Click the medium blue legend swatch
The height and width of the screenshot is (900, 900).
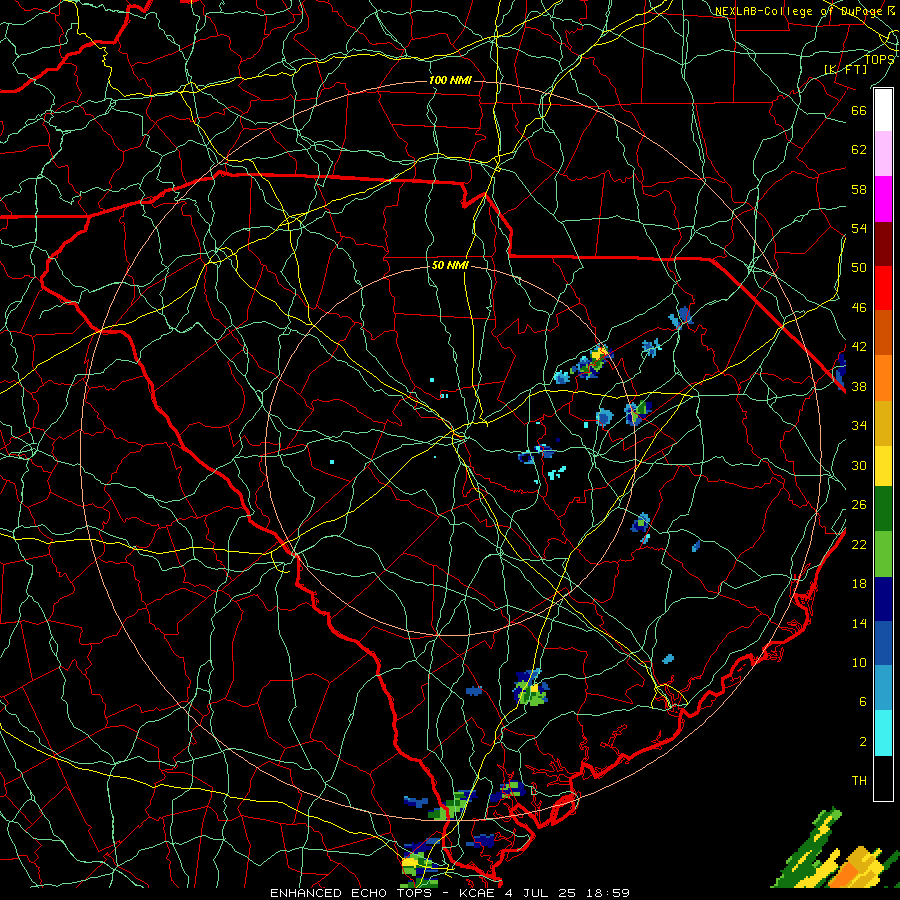883,643
